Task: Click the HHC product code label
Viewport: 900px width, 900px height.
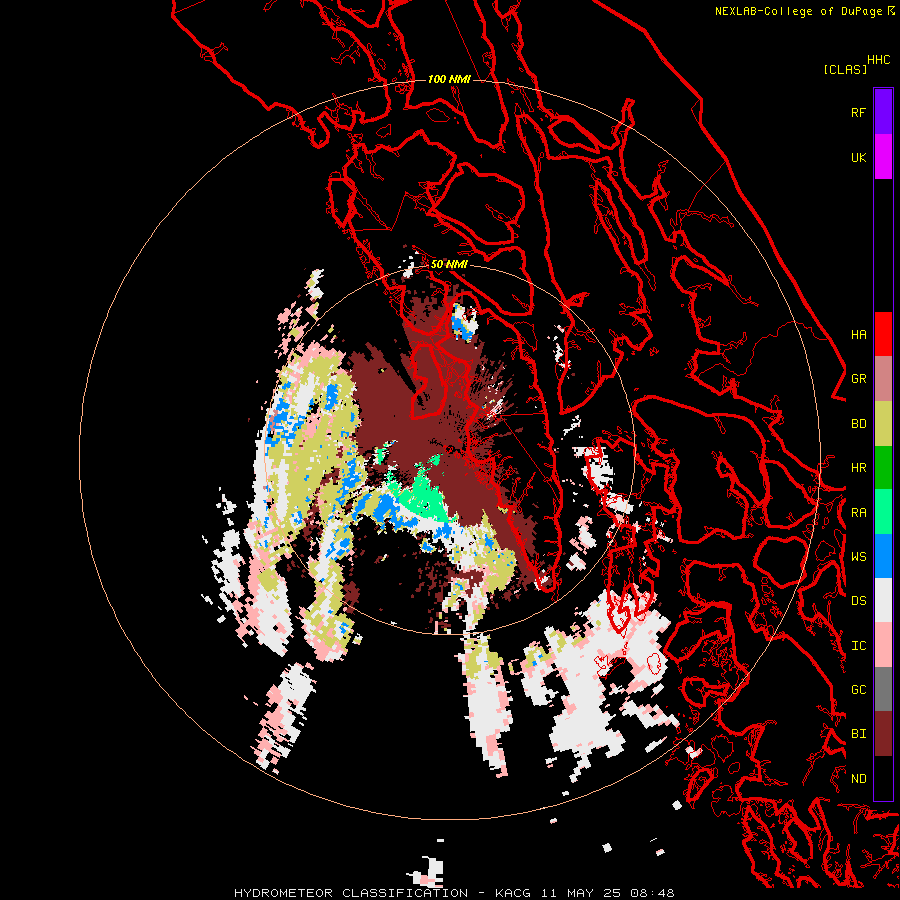Action: click(879, 60)
